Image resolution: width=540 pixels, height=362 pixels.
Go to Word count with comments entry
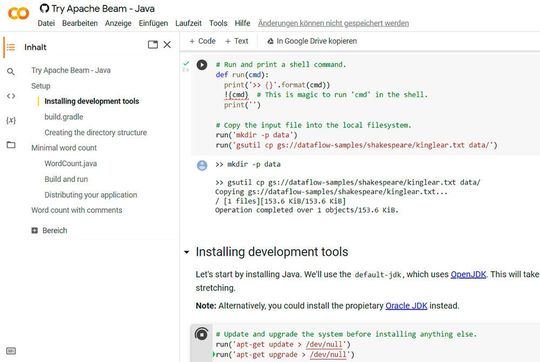click(76, 210)
